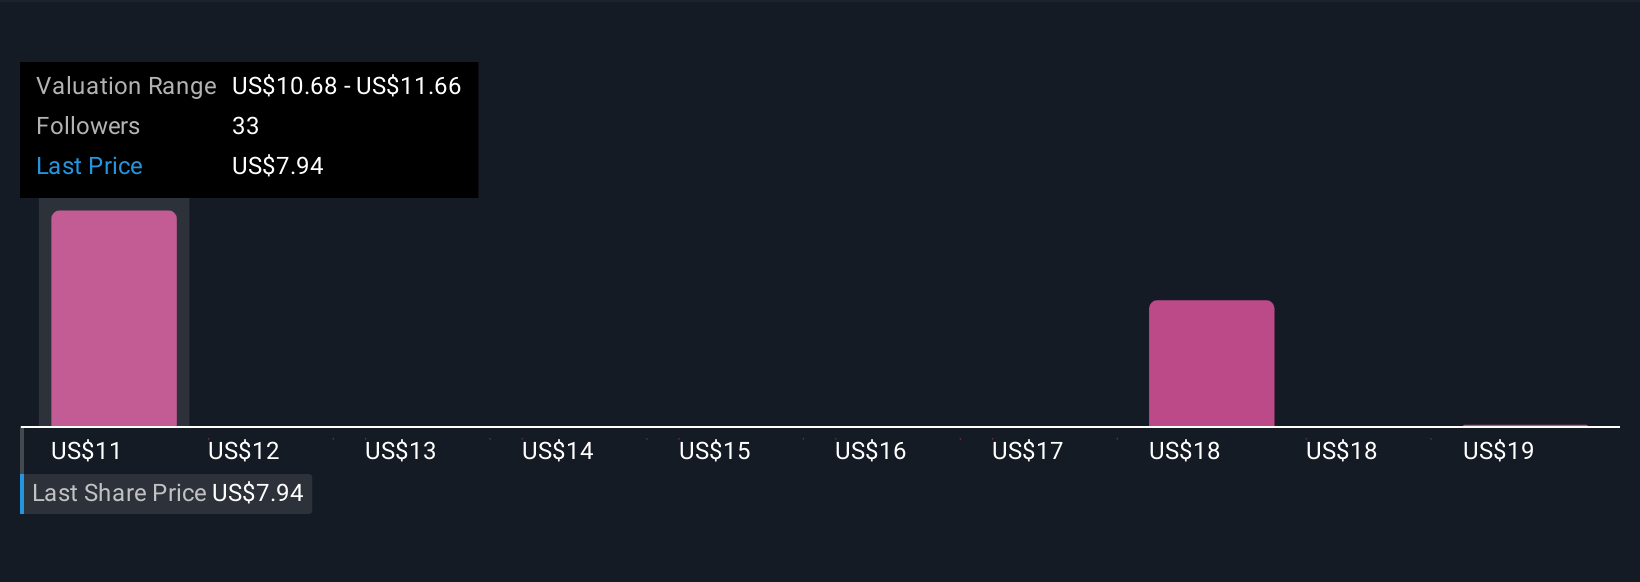Open the blue Last Price link in the tooltip
The height and width of the screenshot is (582, 1640).
89,166
